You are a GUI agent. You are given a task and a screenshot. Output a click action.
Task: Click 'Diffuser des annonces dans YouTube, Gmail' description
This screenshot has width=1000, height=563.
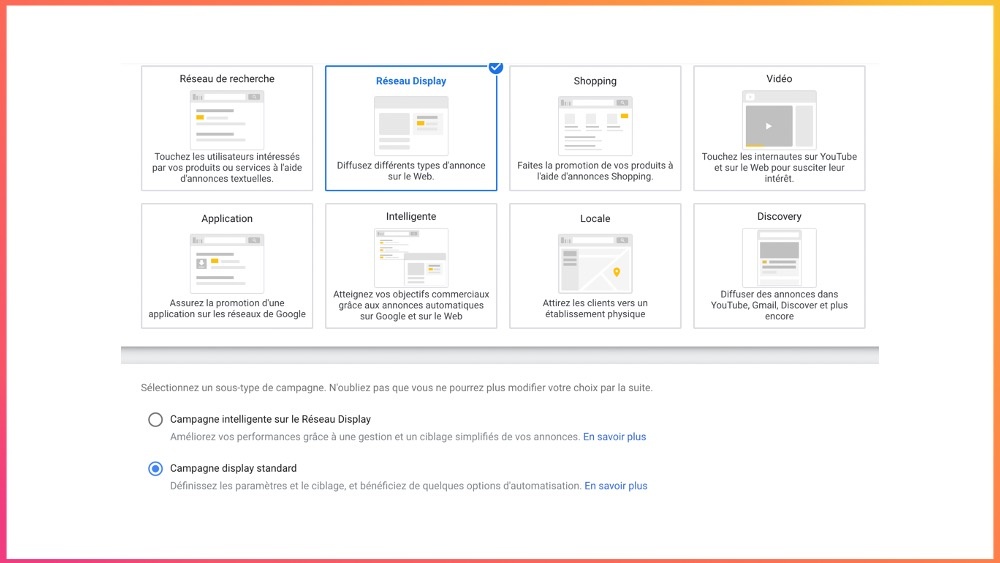pyautogui.click(x=779, y=305)
